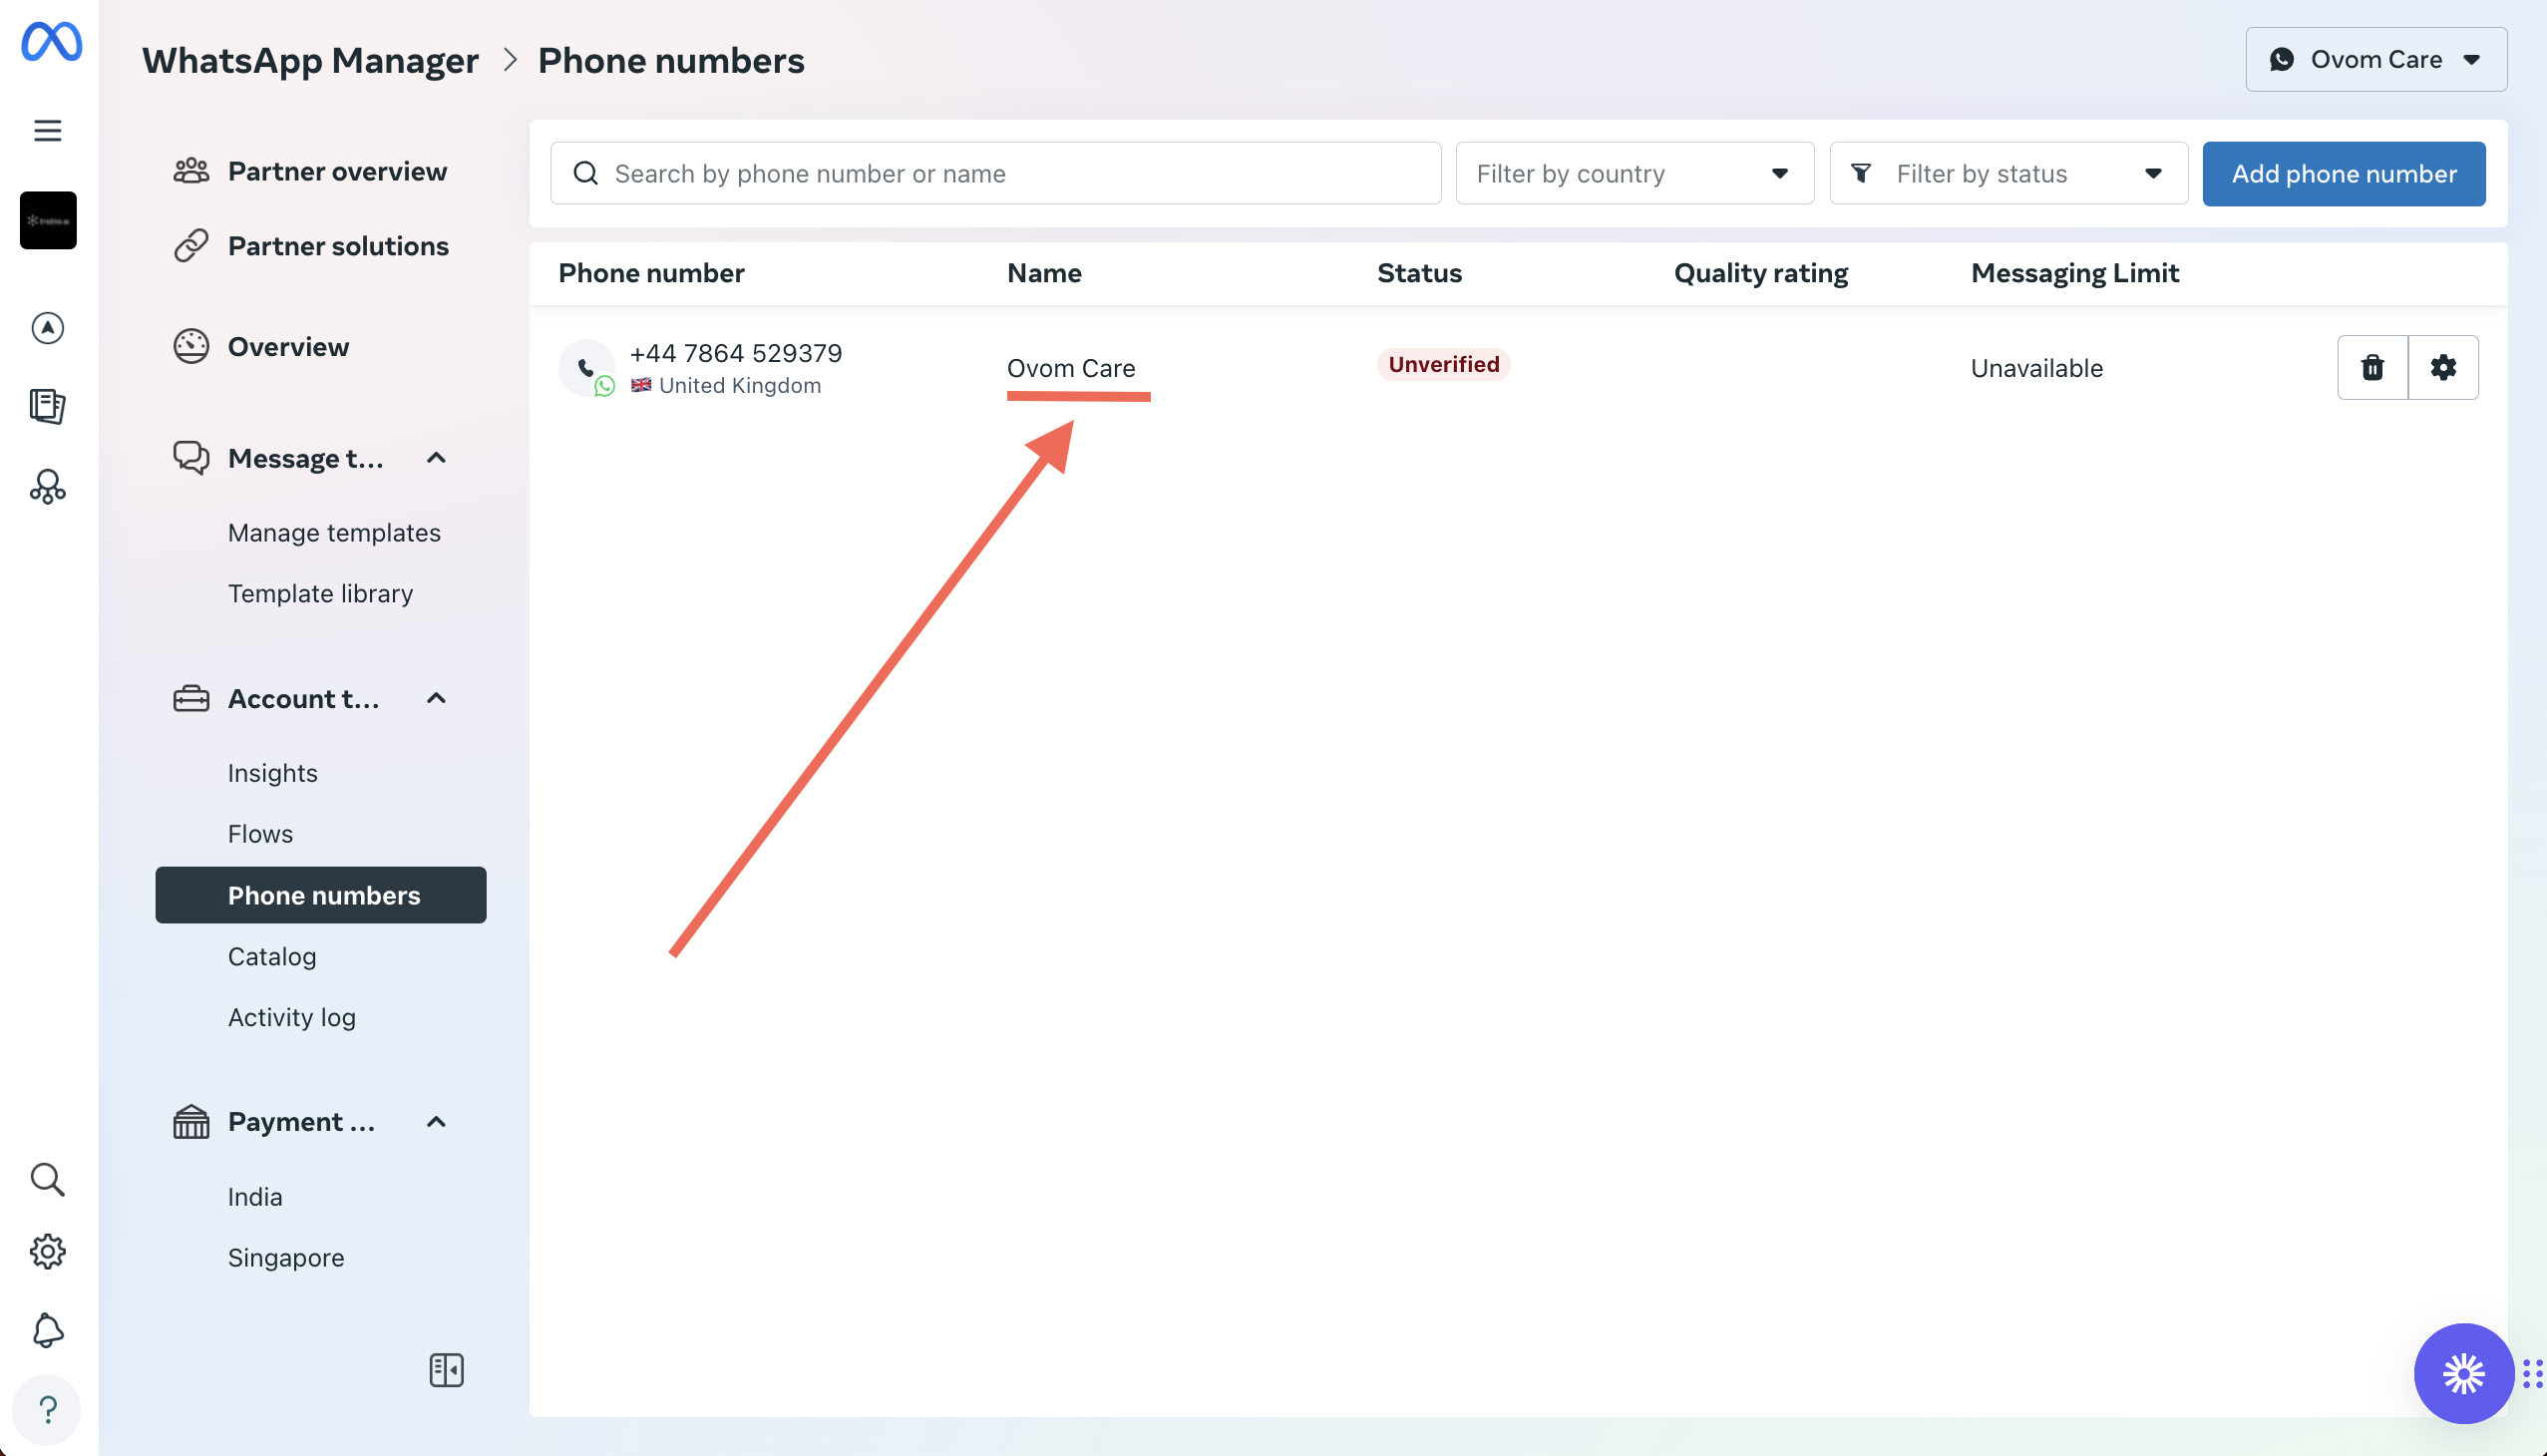The width and height of the screenshot is (2547, 1456).
Task: Click WhatsApp Manager breadcrumb link
Action: (x=310, y=60)
